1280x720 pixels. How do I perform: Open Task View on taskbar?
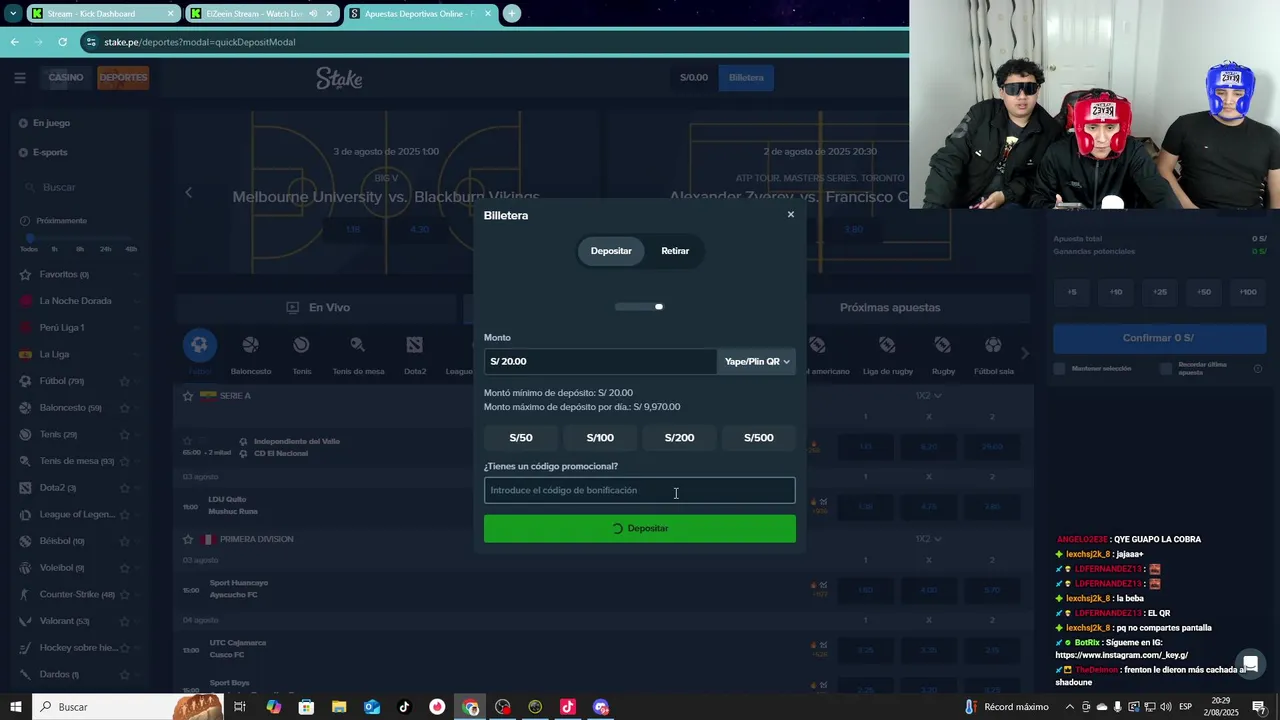pos(240,707)
